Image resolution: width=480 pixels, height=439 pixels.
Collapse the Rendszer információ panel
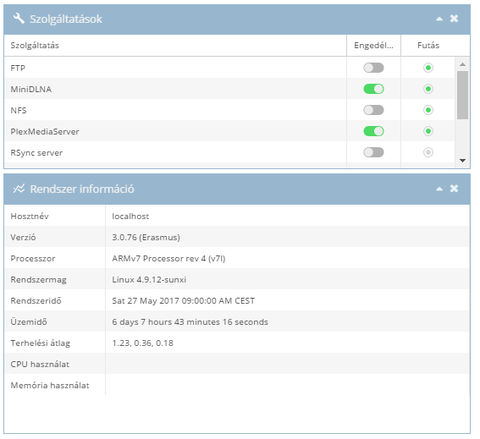pos(439,189)
